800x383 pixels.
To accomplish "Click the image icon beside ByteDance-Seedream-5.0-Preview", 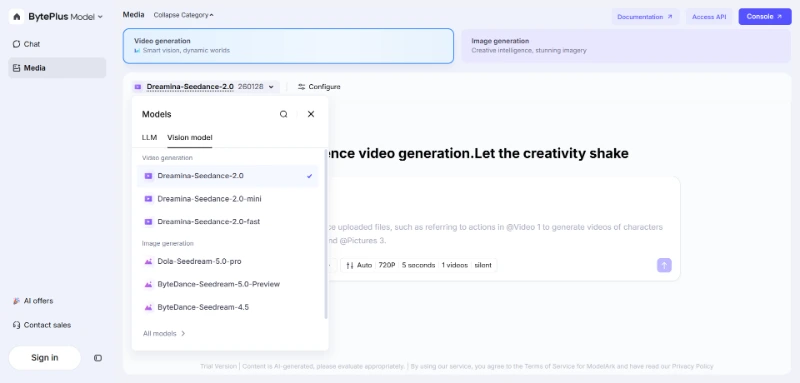I will pyautogui.click(x=148, y=284).
